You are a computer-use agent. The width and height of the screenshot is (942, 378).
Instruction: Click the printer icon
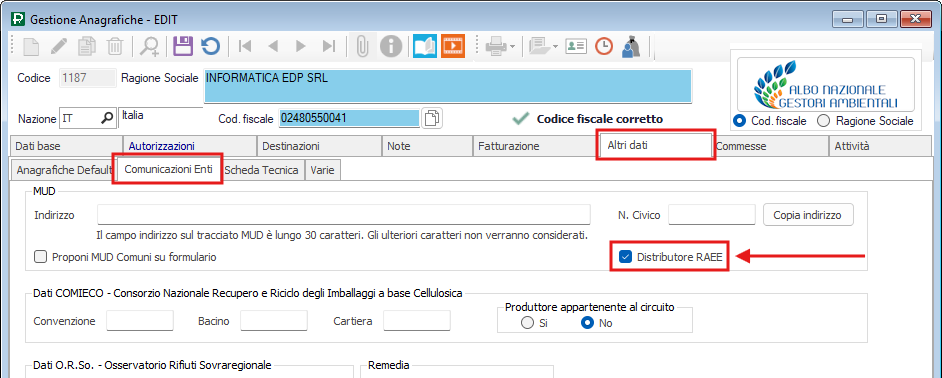[496, 46]
